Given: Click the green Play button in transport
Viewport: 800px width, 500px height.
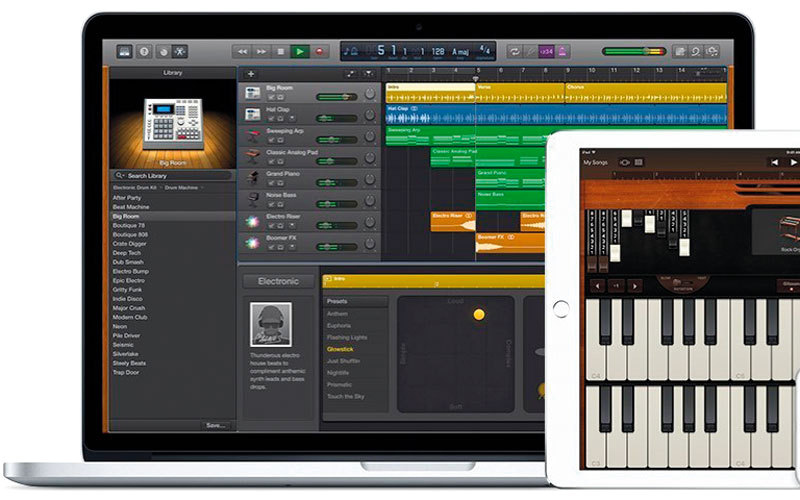Looking at the screenshot, I should (299, 51).
